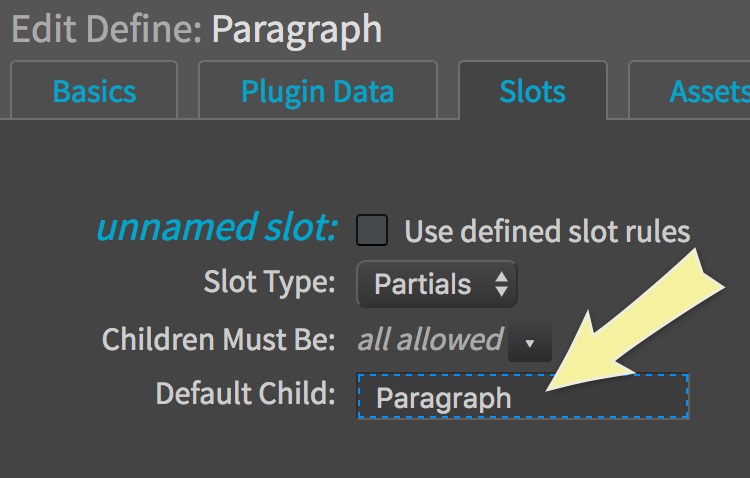Click the "Default Child:" label

point(245,394)
